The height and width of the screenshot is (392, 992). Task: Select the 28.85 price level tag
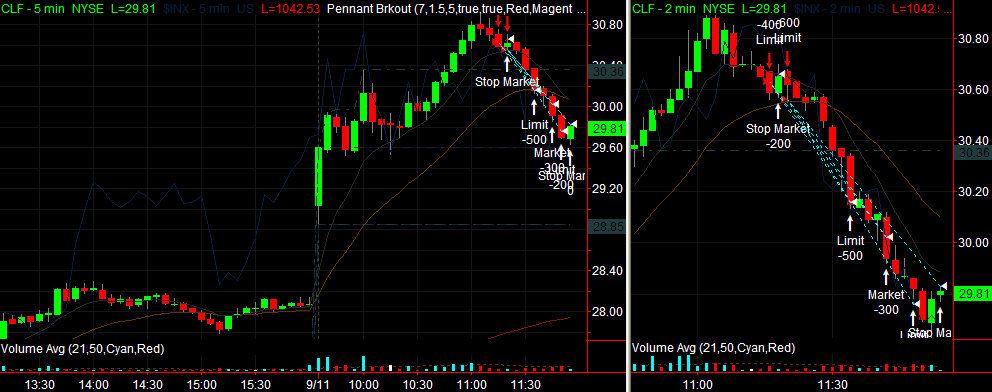[606, 226]
